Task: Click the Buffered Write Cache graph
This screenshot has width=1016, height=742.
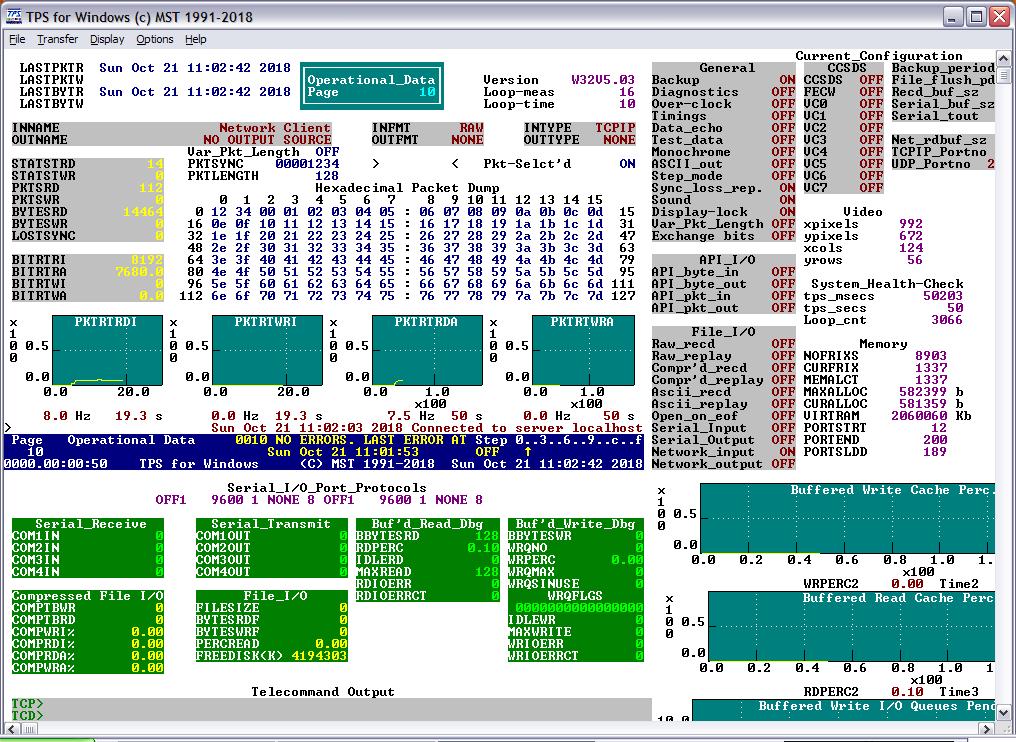Action: coord(846,520)
